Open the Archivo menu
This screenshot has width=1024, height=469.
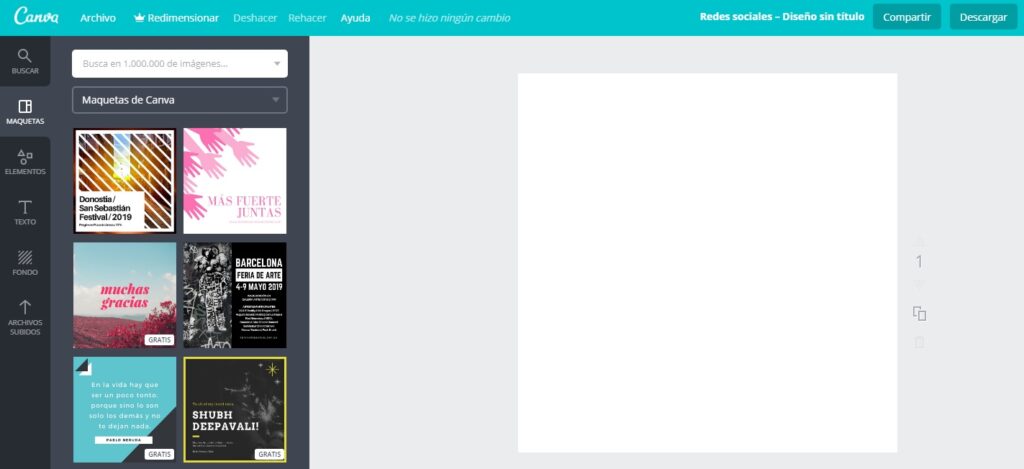click(98, 18)
